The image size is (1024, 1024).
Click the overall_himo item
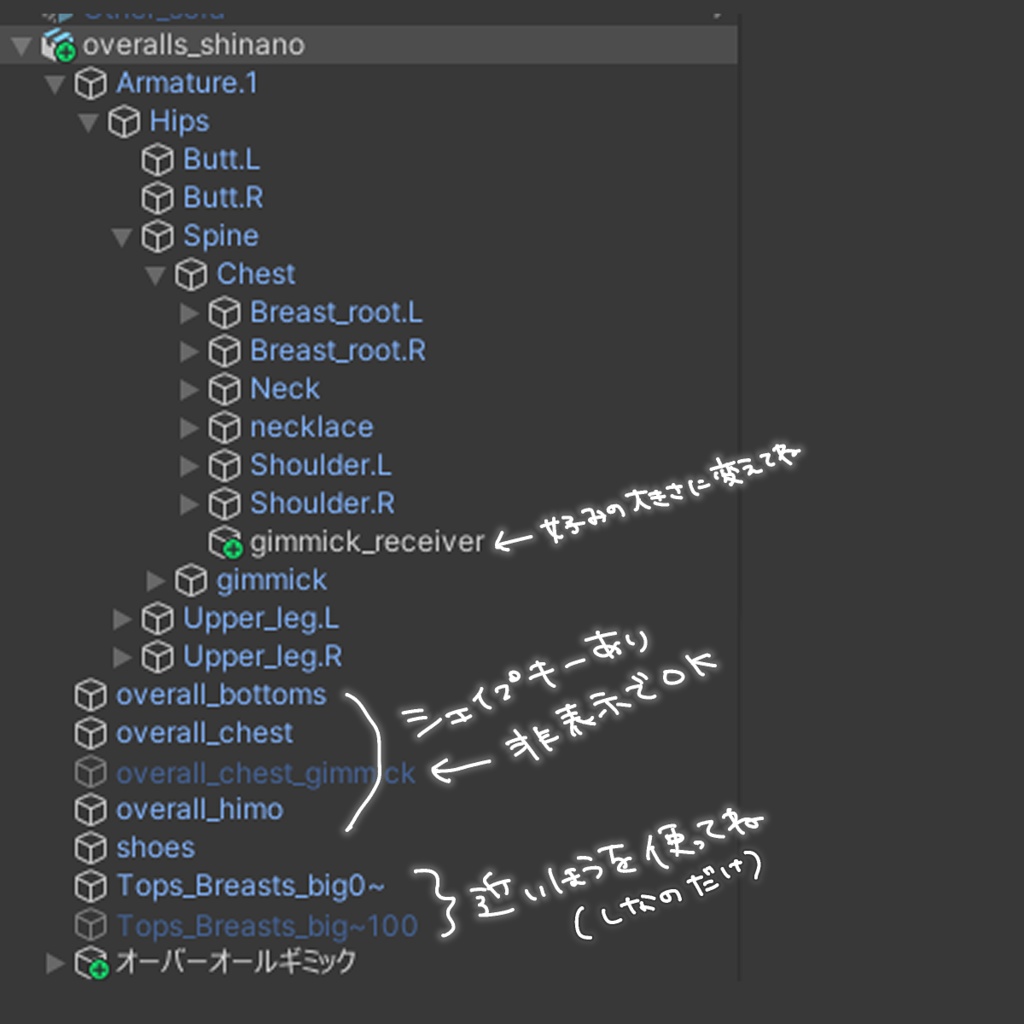(x=203, y=809)
